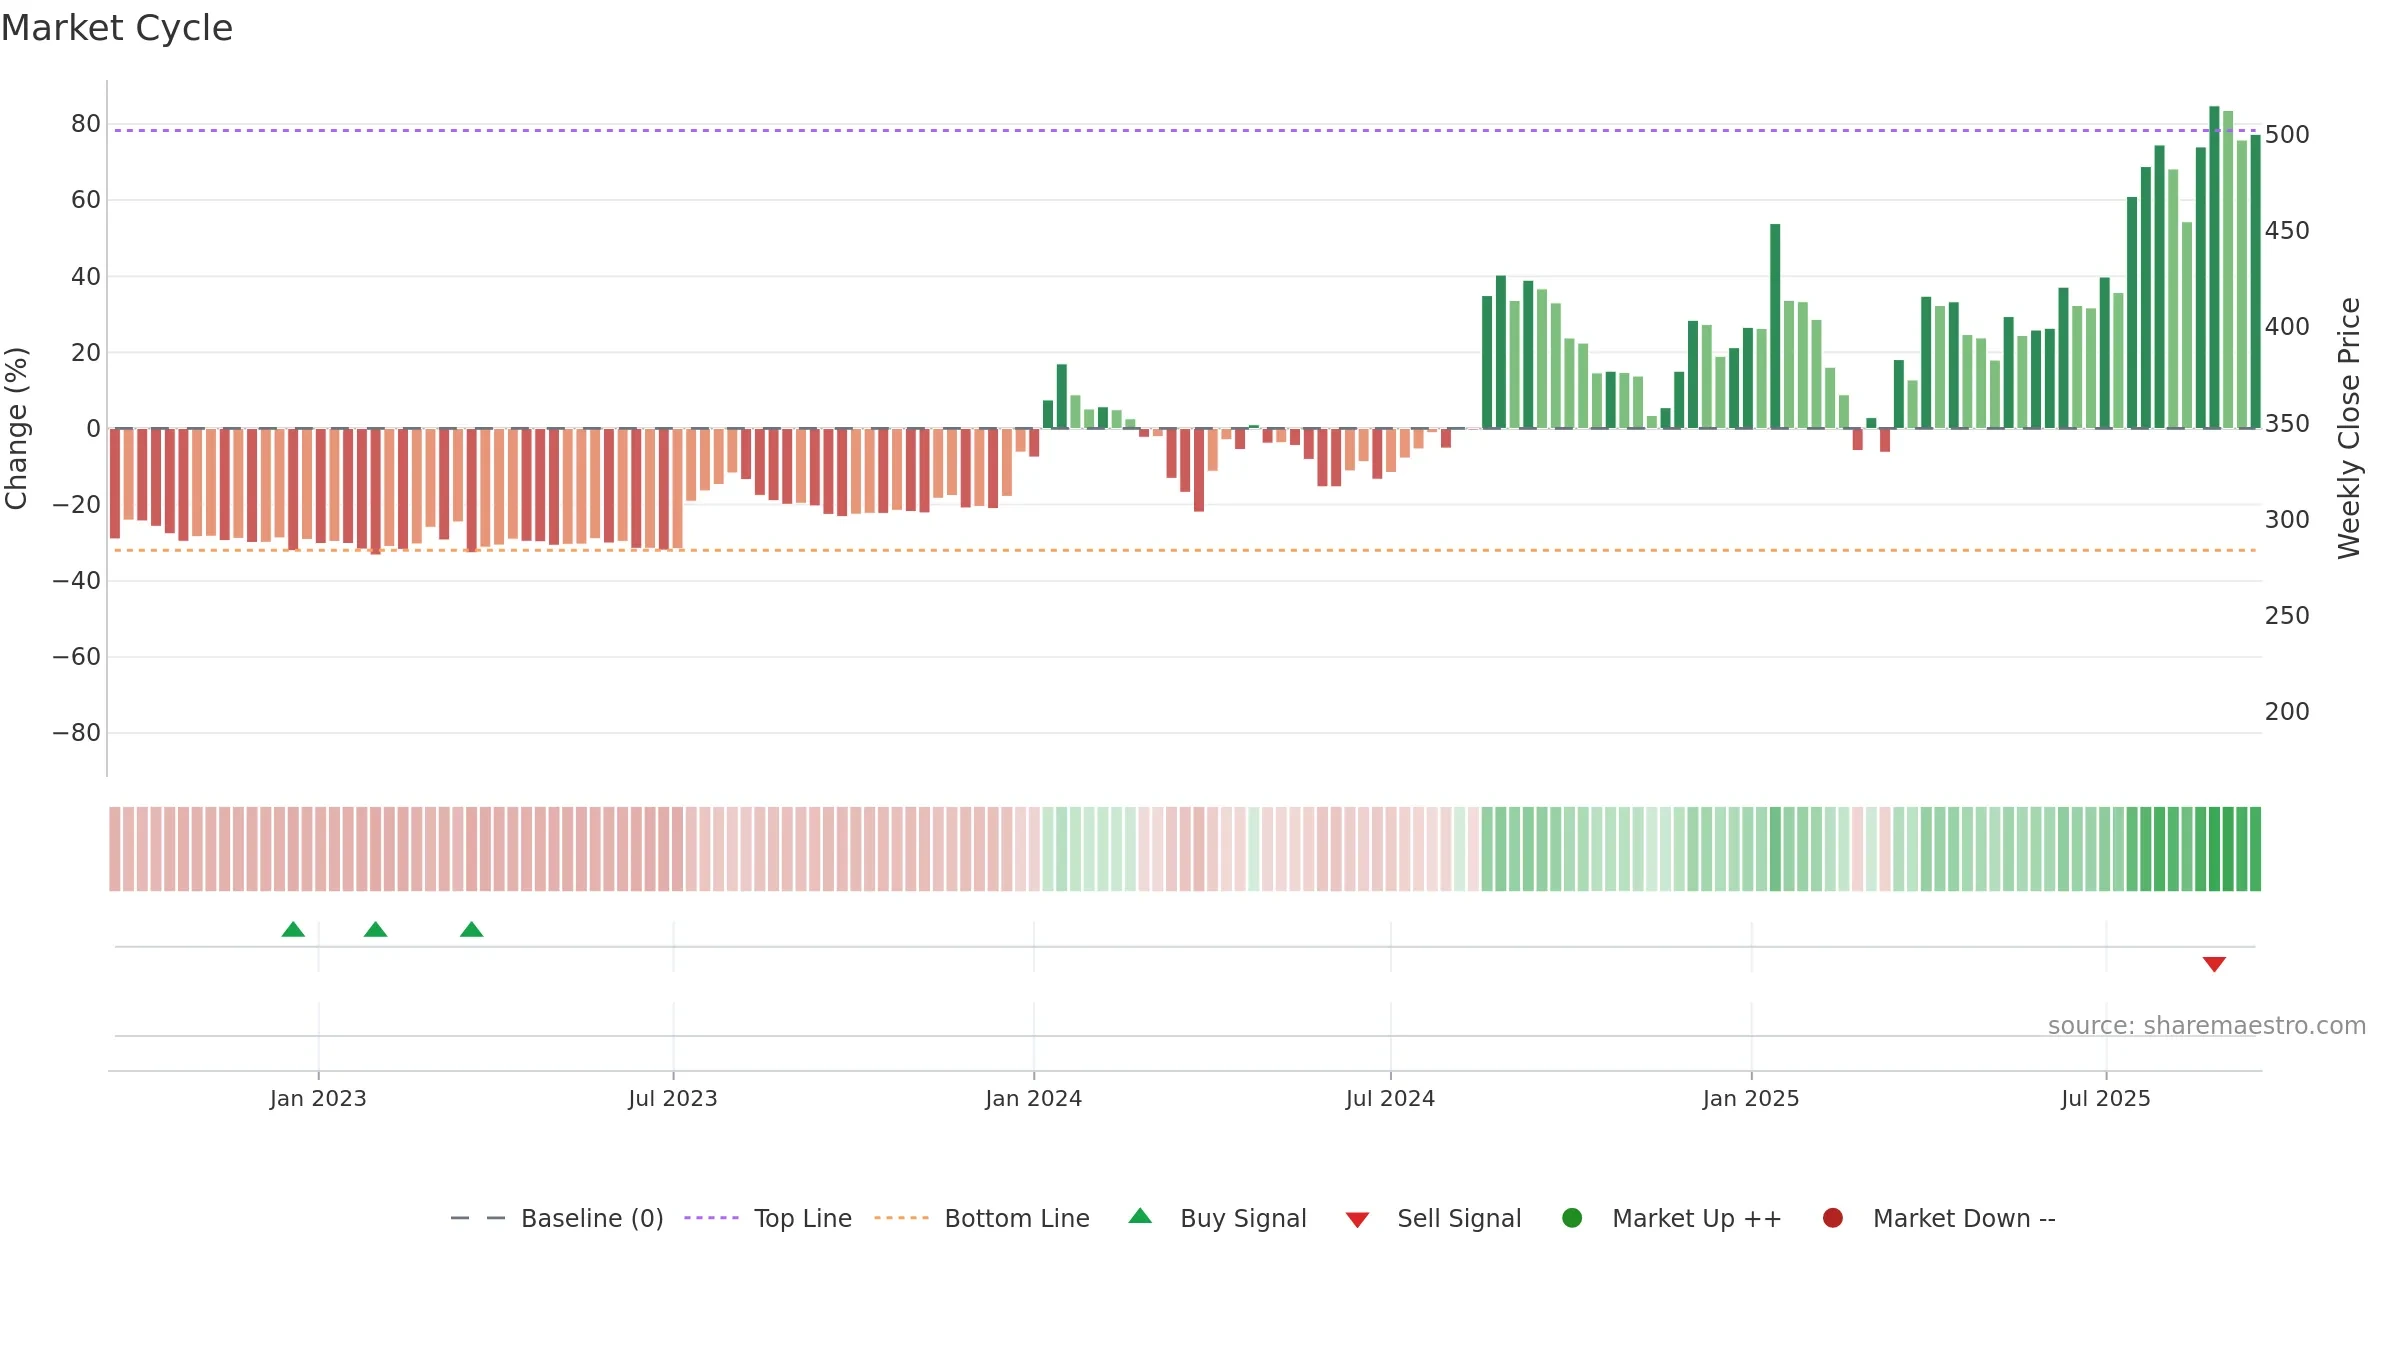The width and height of the screenshot is (2400, 1350).
Task: Click the dark red Market Down legend circle
Action: [1833, 1218]
